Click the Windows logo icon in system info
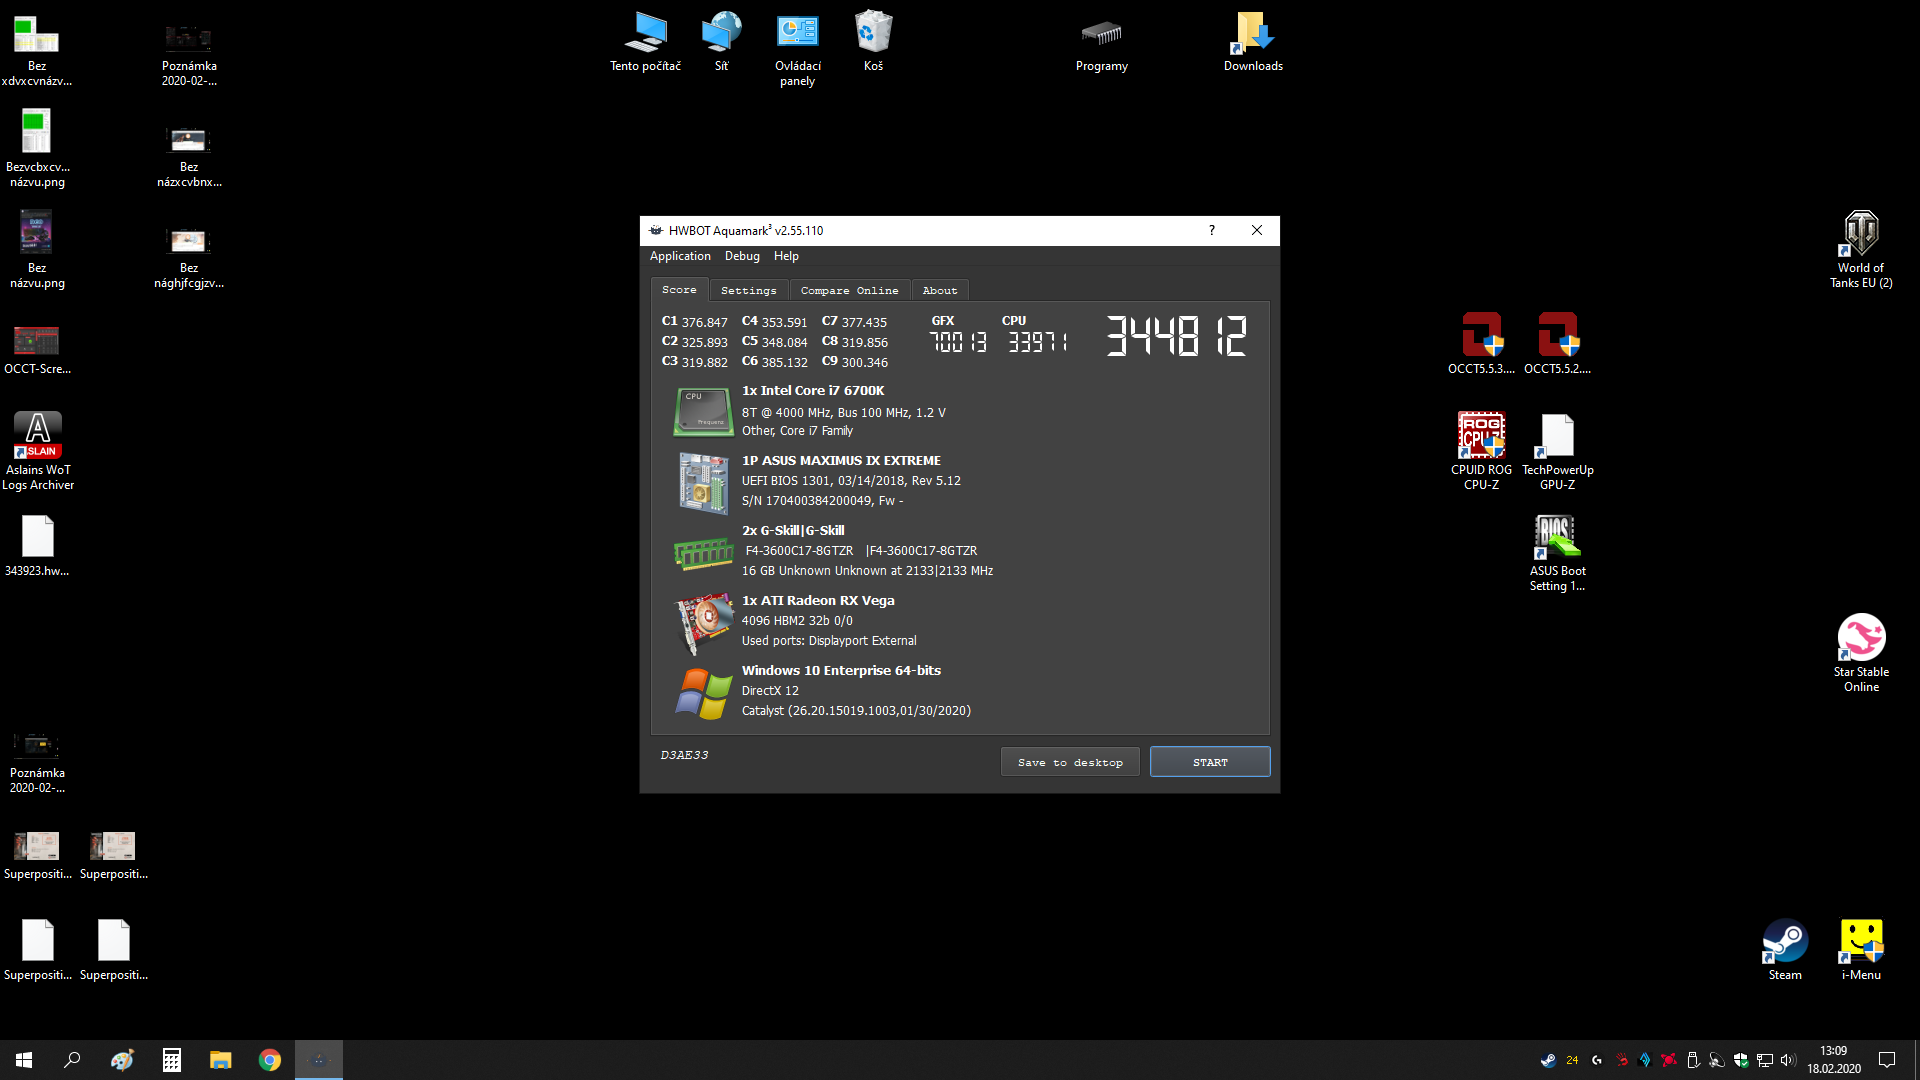This screenshot has height=1080, width=1920. [x=703, y=693]
